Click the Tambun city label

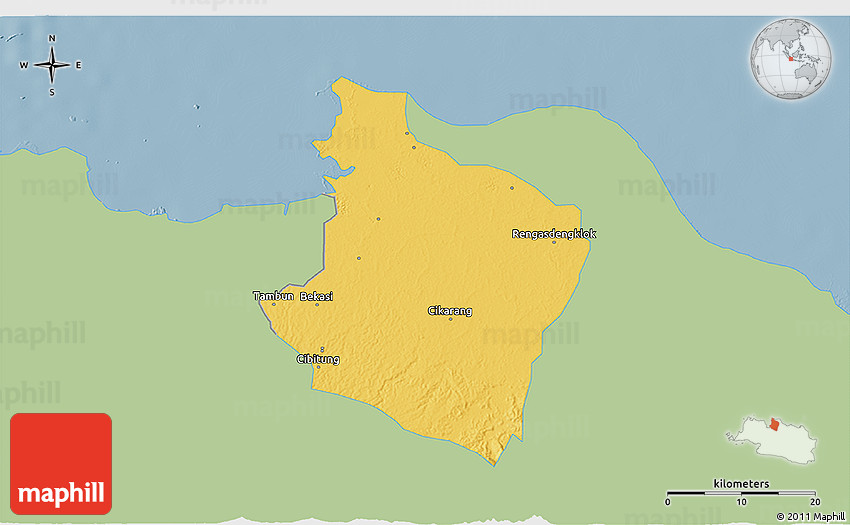tap(273, 296)
